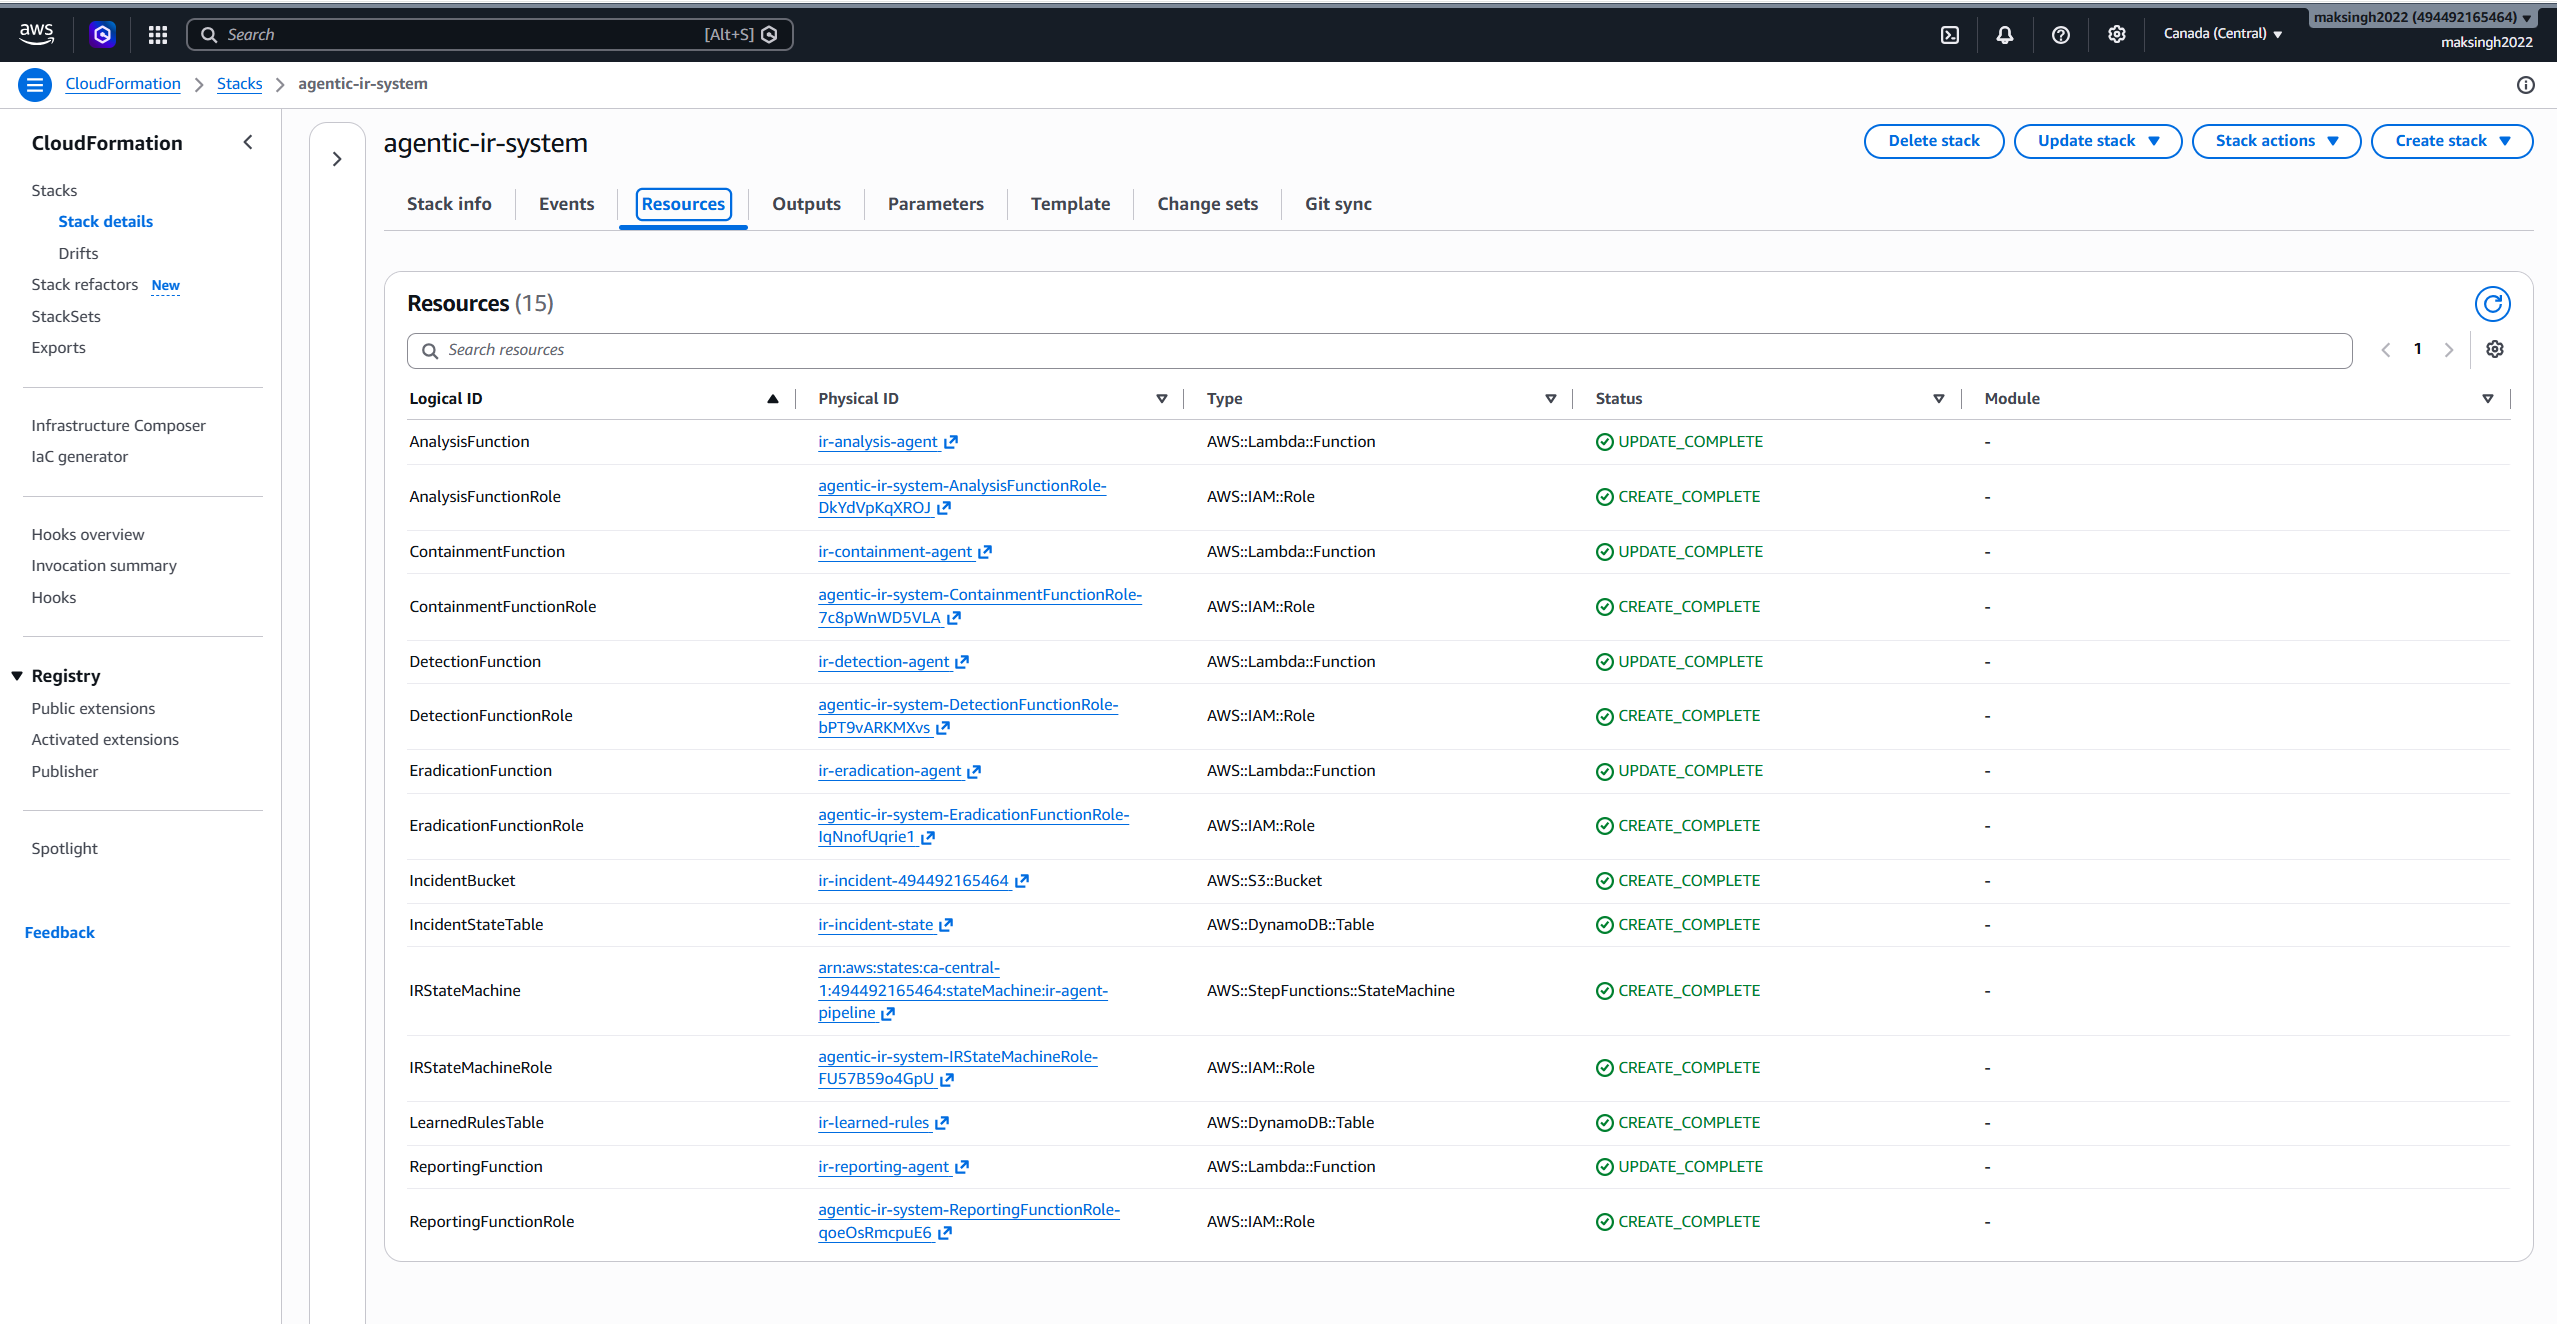Click the Amazon Q purple hexagon icon

click(102, 35)
